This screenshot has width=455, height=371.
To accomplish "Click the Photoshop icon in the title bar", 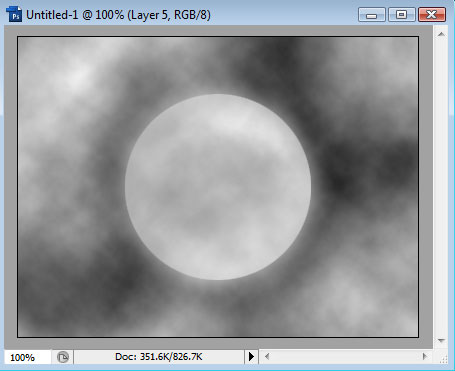I will [14, 15].
